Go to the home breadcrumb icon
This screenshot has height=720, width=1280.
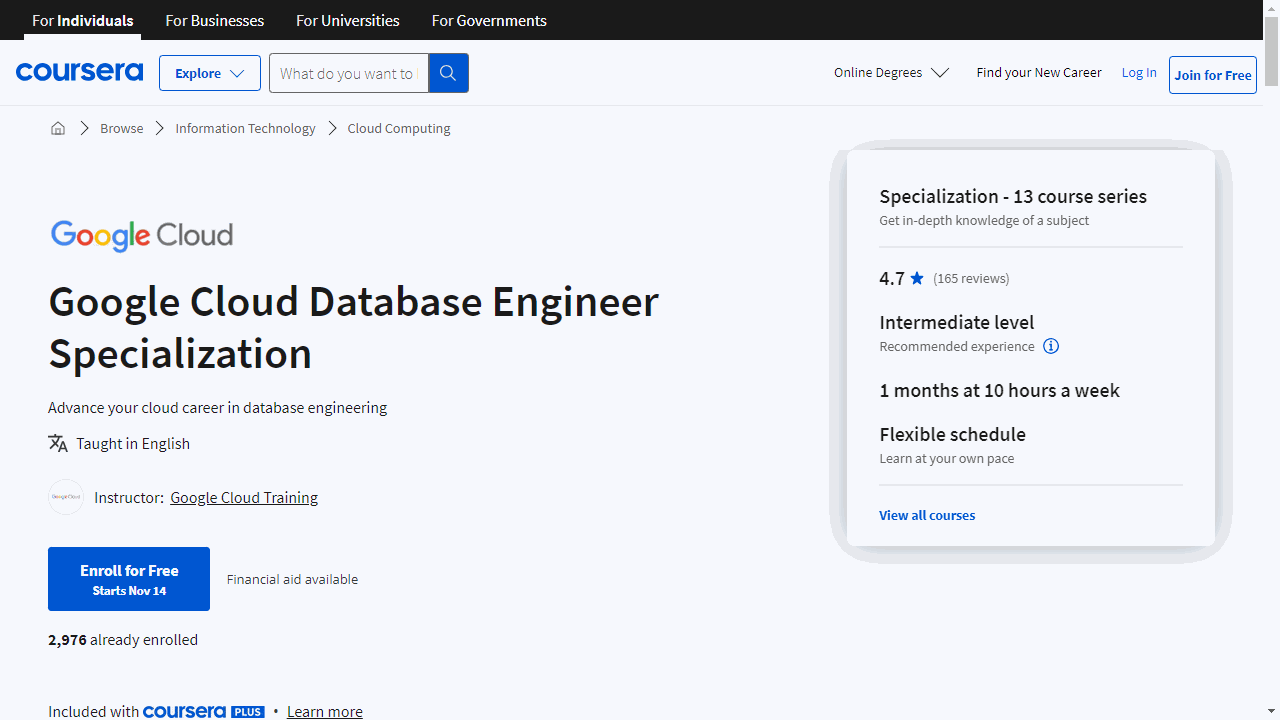tap(58, 128)
